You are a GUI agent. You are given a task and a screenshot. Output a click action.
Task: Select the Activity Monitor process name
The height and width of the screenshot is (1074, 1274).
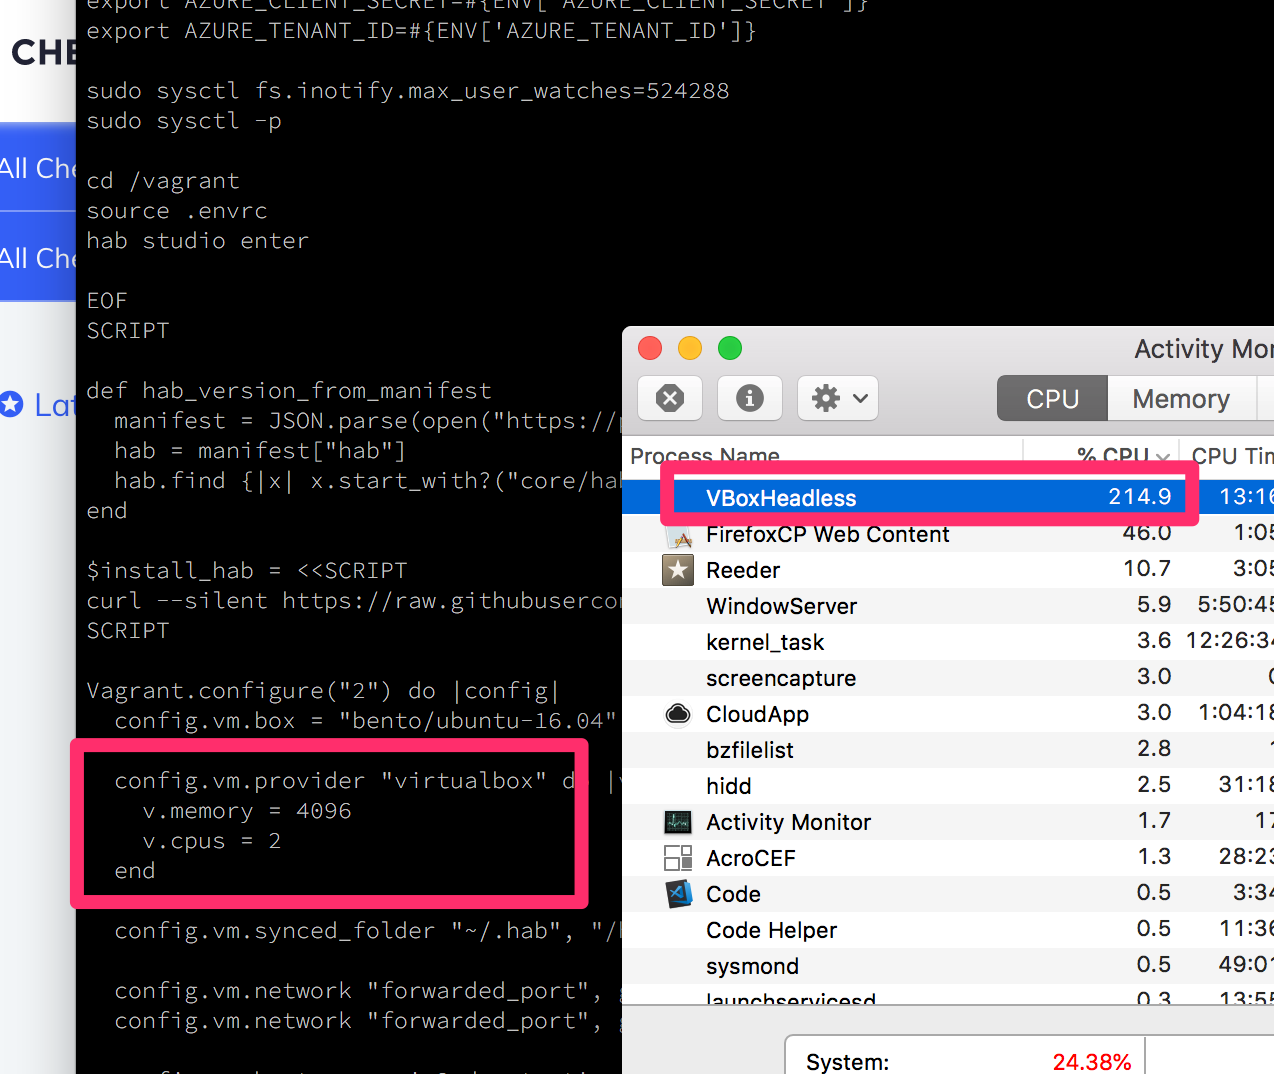pos(788,822)
